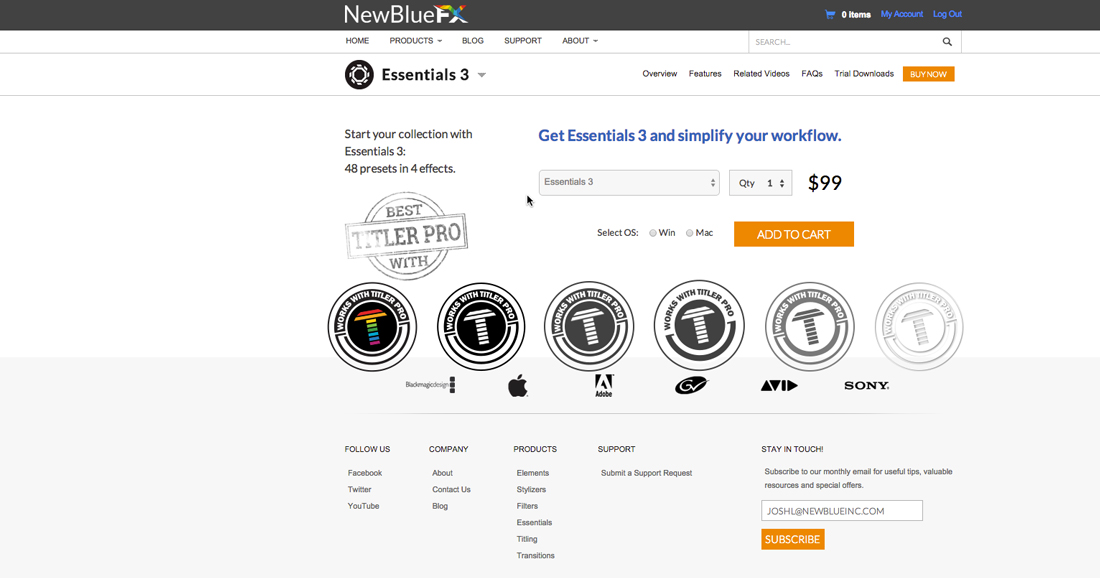Click the rainbow Works With Titler Pro badge
Image resolution: width=1100 pixels, height=578 pixels.
[x=373, y=326]
